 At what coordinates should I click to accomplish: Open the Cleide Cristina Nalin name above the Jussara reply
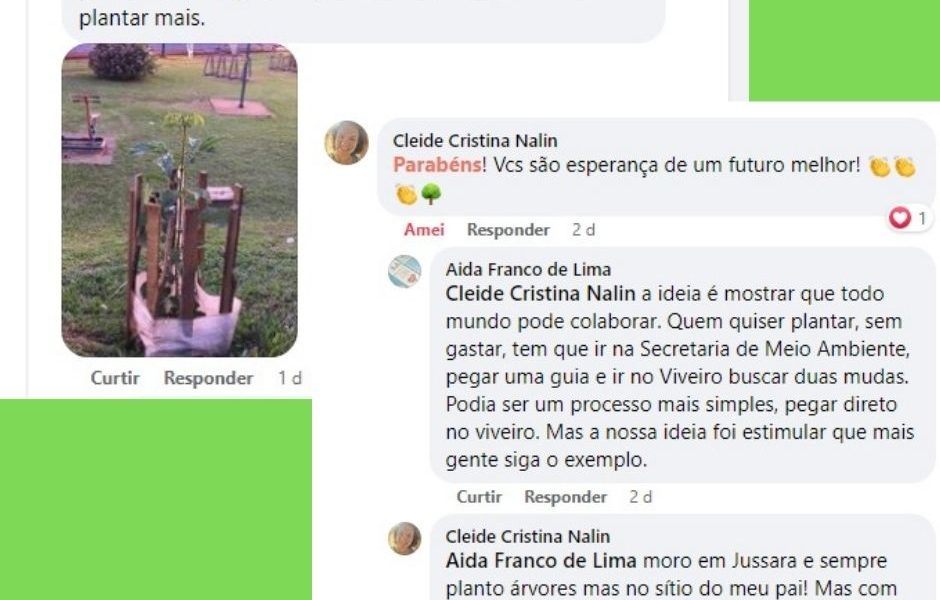point(528,536)
